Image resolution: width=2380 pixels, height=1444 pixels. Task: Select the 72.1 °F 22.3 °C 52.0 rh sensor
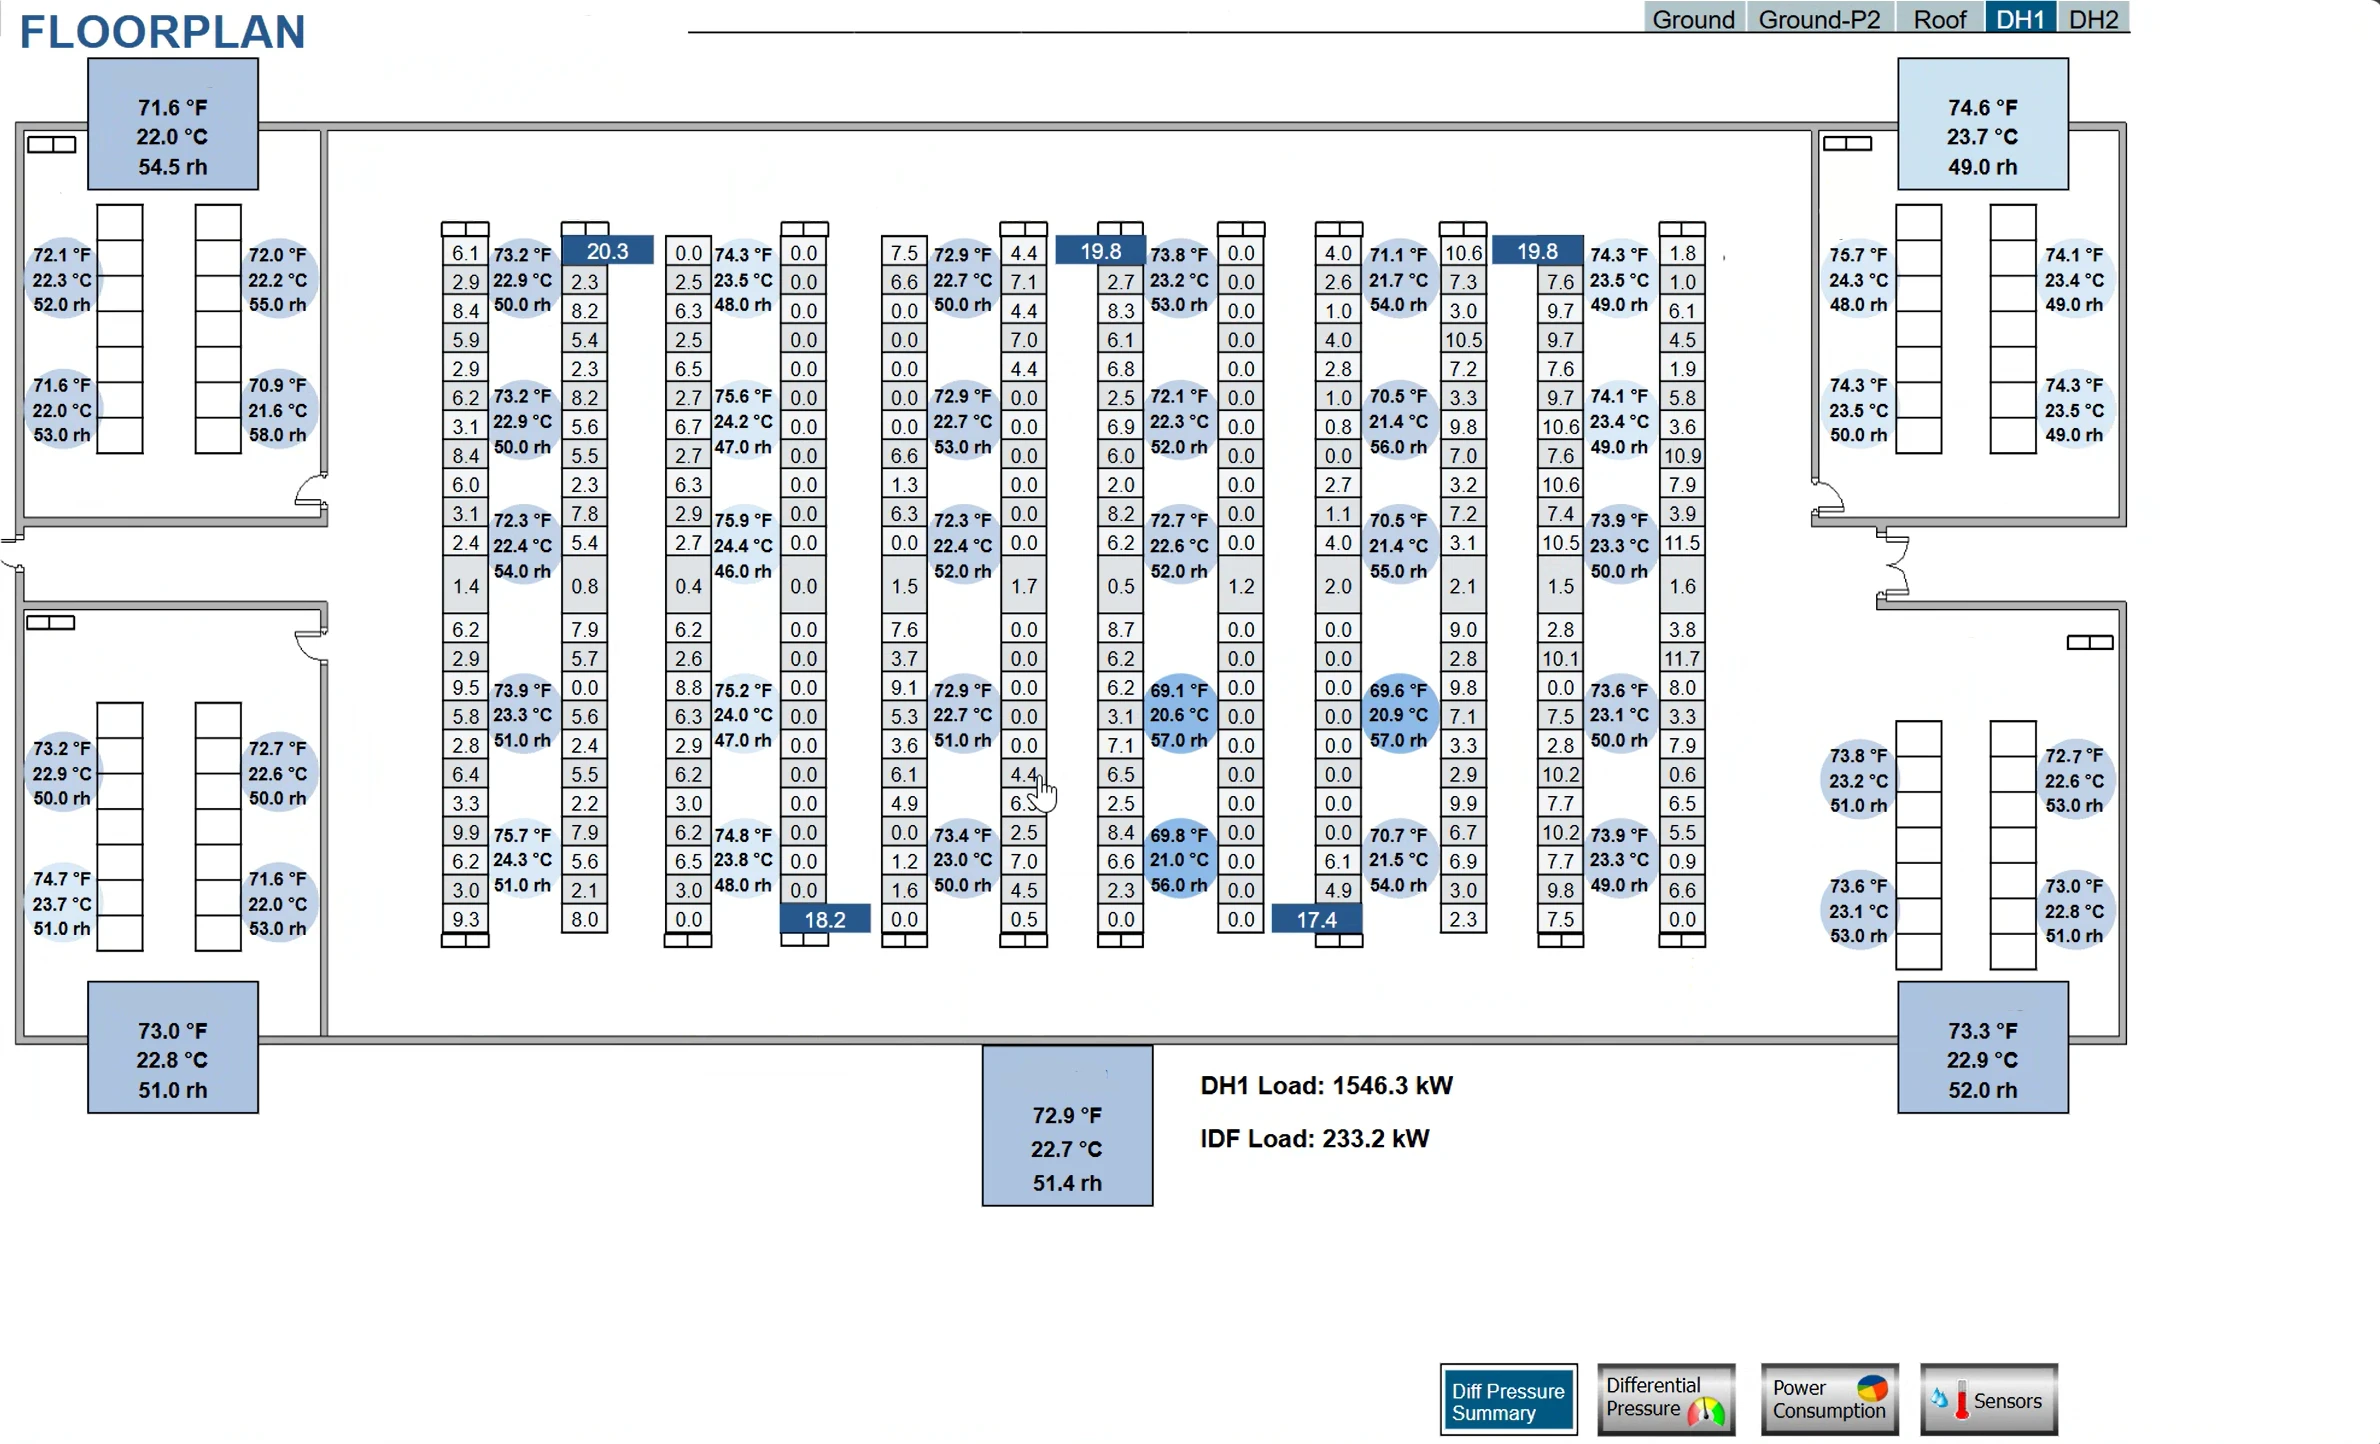point(62,279)
